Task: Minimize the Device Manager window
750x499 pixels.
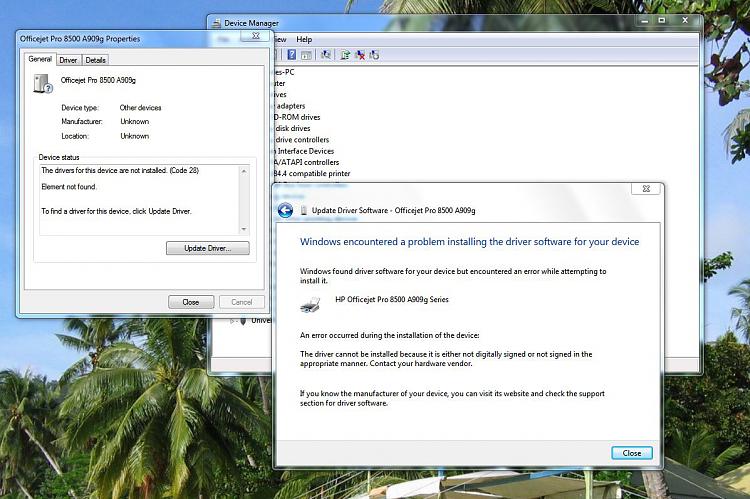Action: click(645, 21)
